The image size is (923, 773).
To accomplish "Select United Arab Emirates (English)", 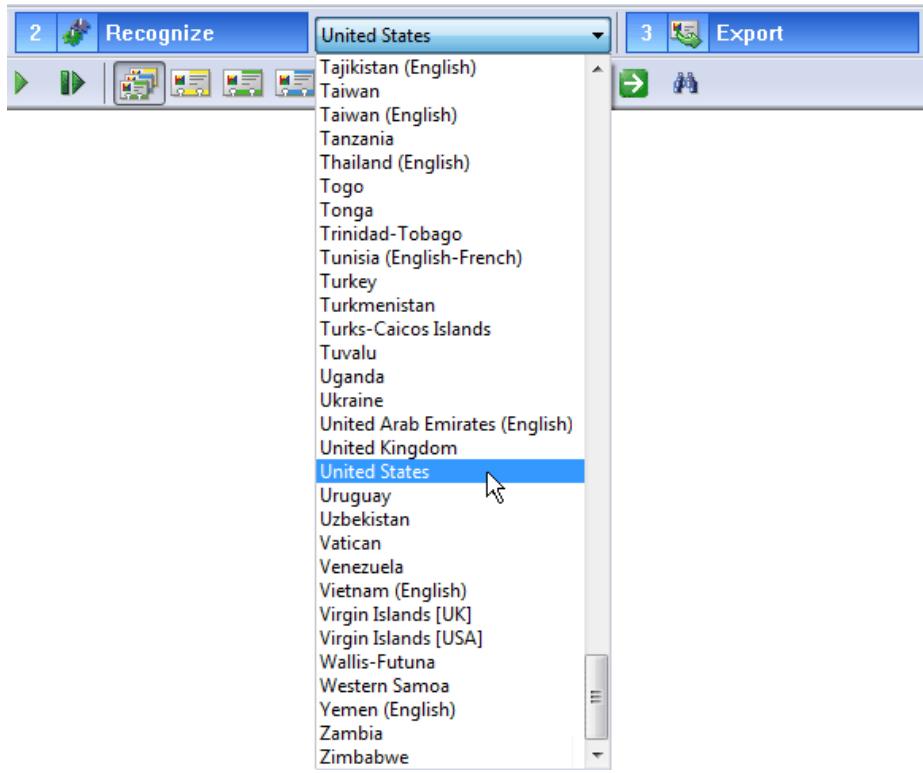I will pyautogui.click(x=450, y=424).
